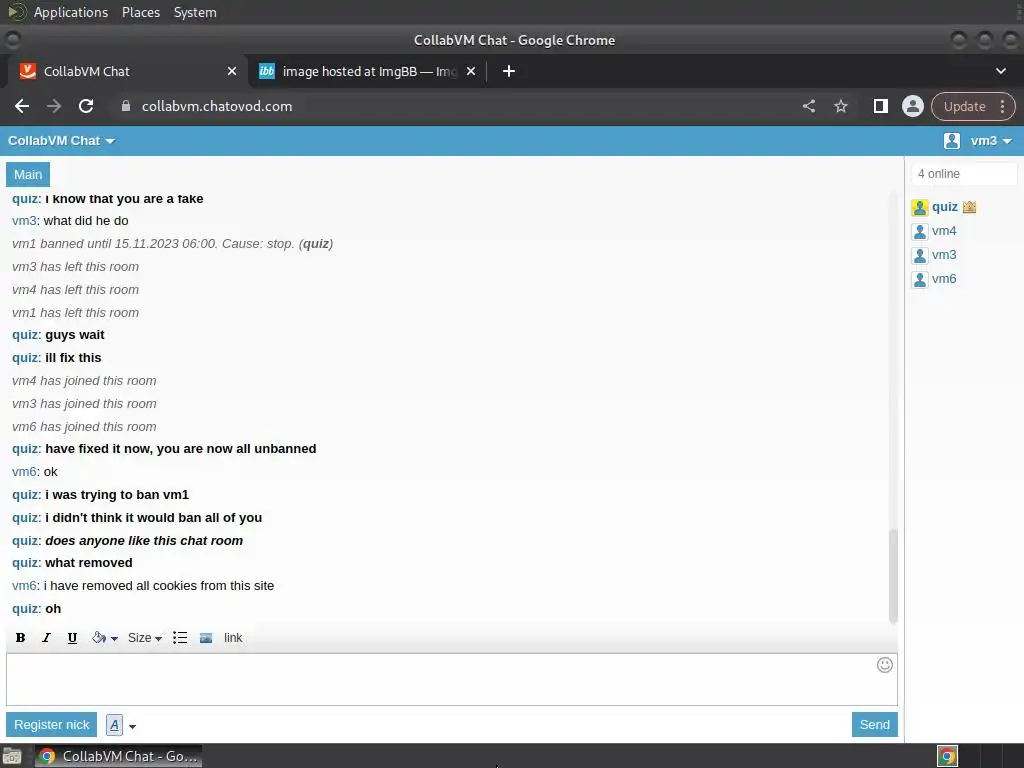This screenshot has height=768, width=1024.
Task: Toggle the Chrome side panel
Action: point(880,106)
